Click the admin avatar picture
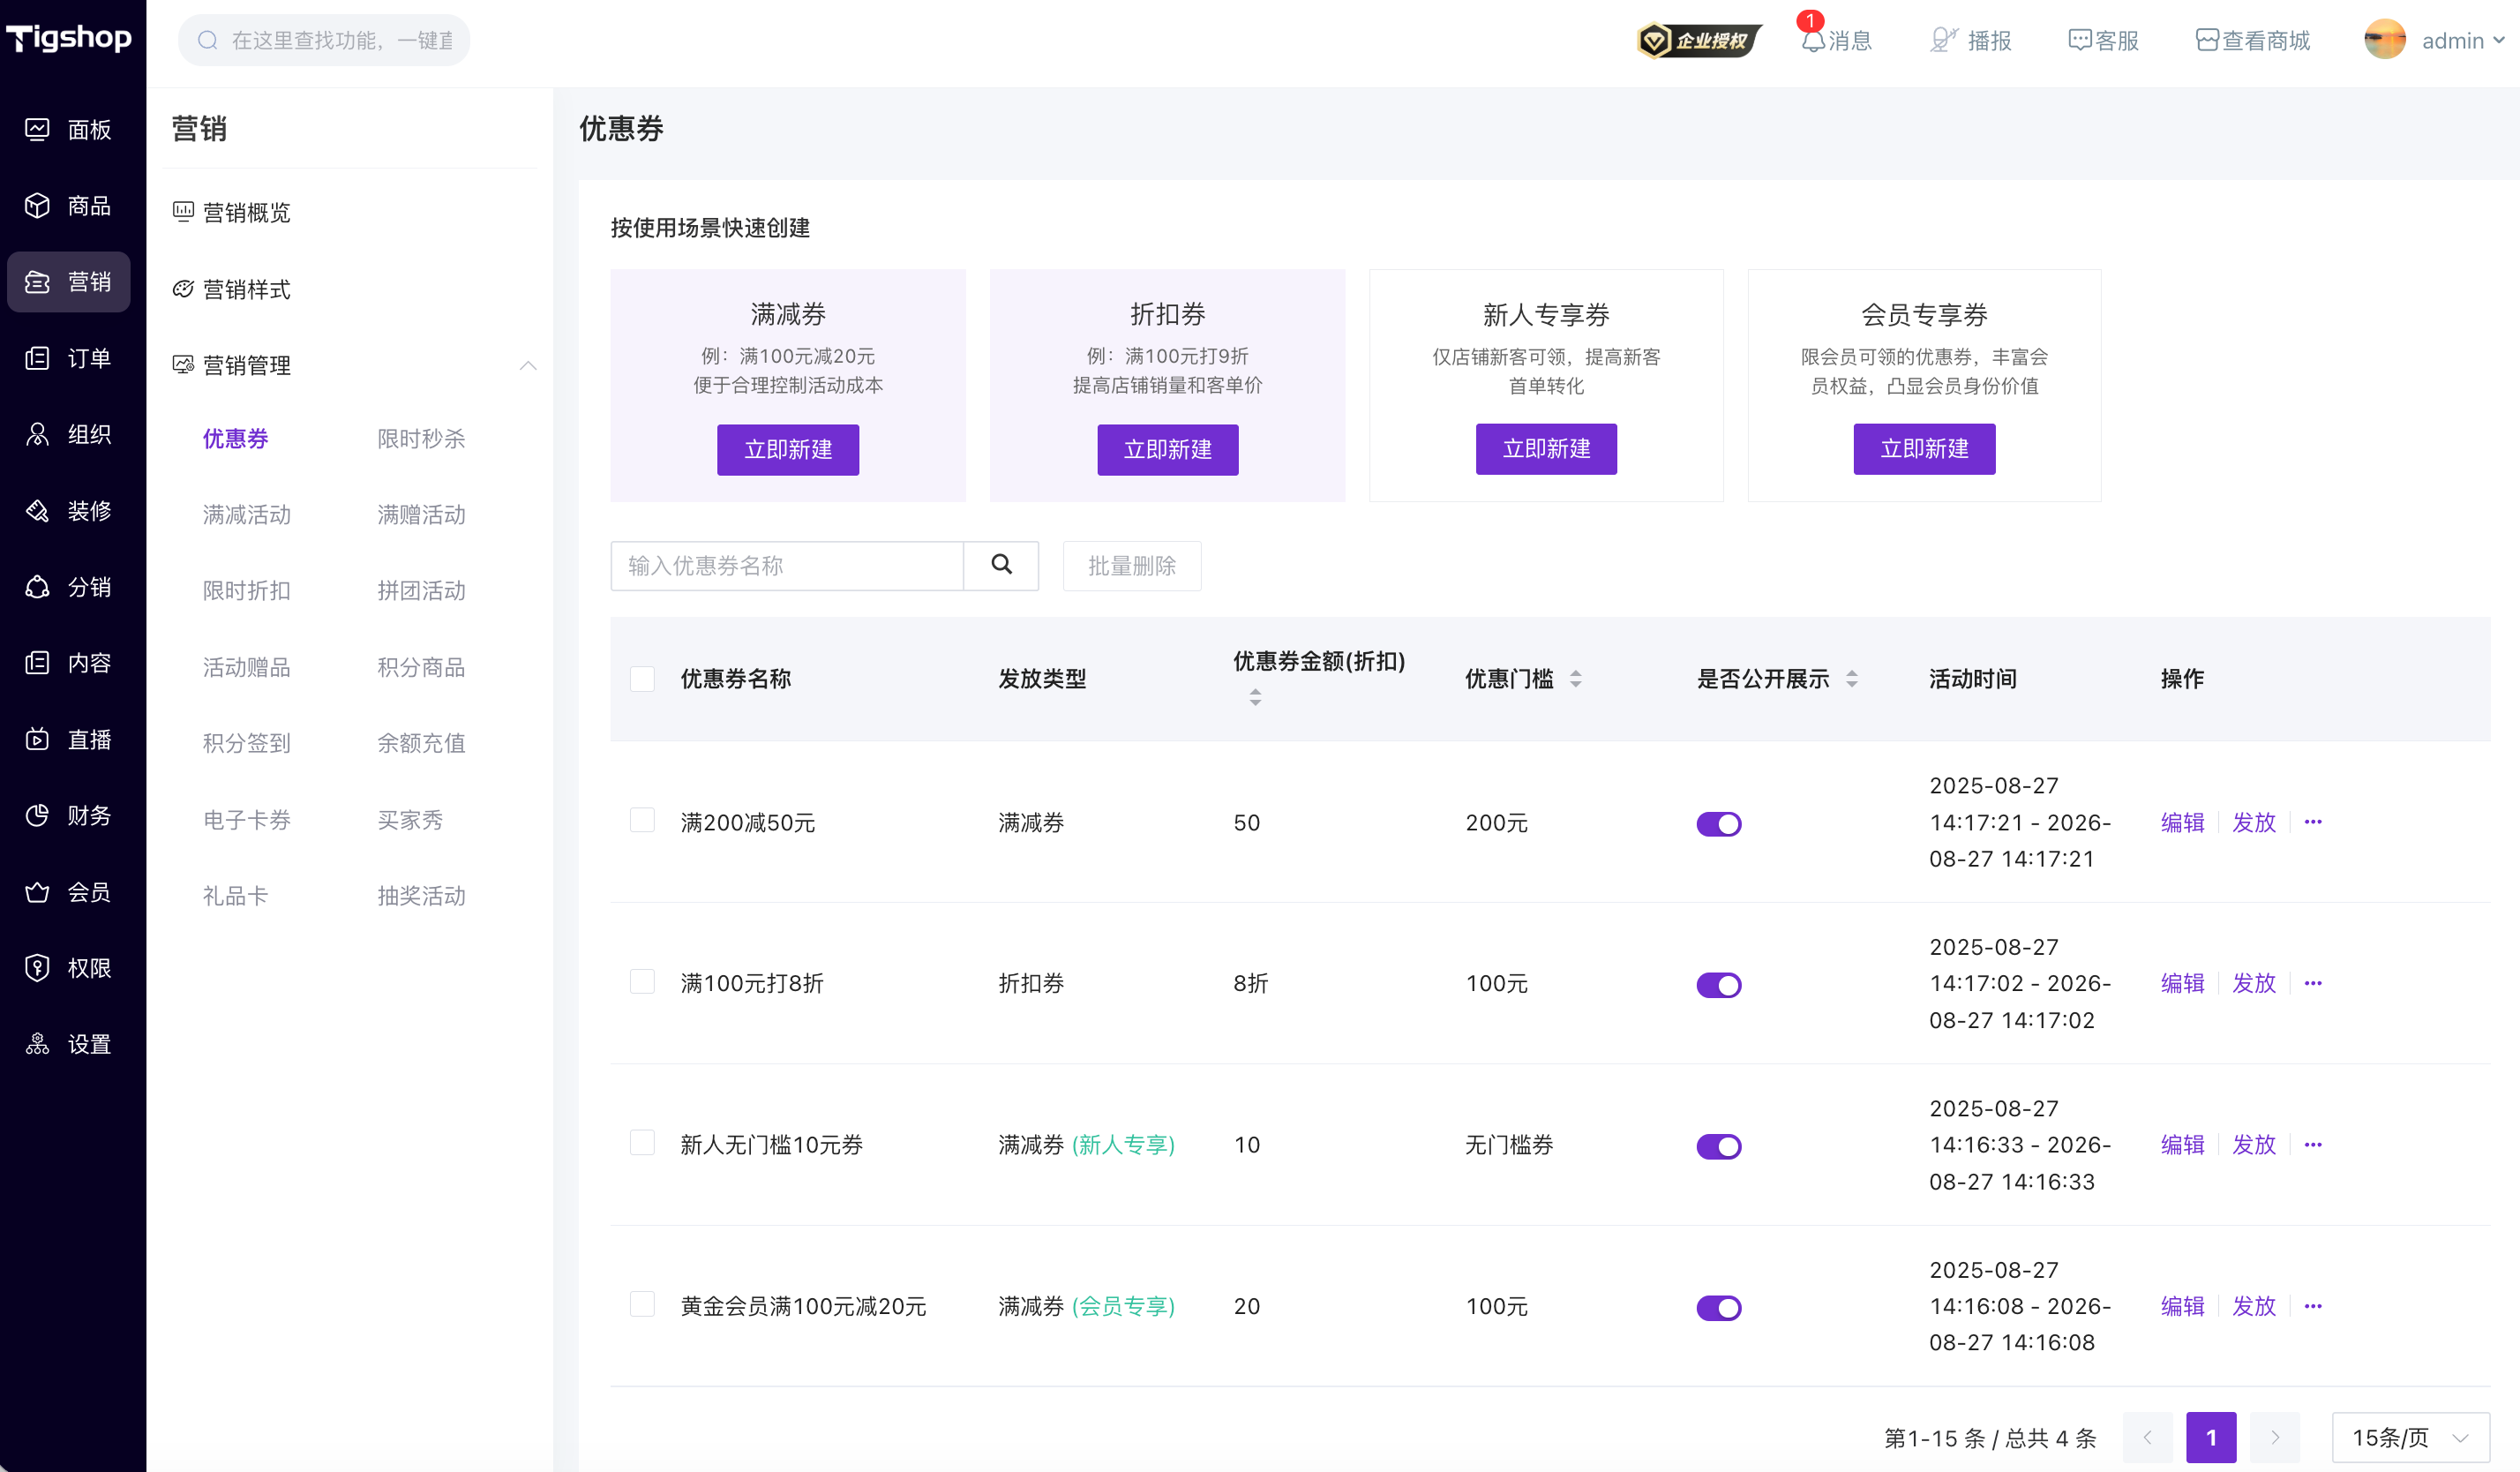 click(x=2384, y=40)
